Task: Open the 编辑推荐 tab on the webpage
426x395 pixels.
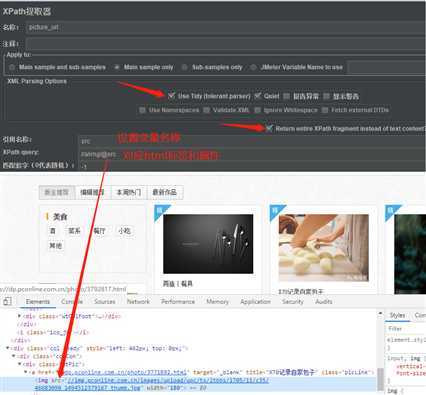Action: pos(92,192)
